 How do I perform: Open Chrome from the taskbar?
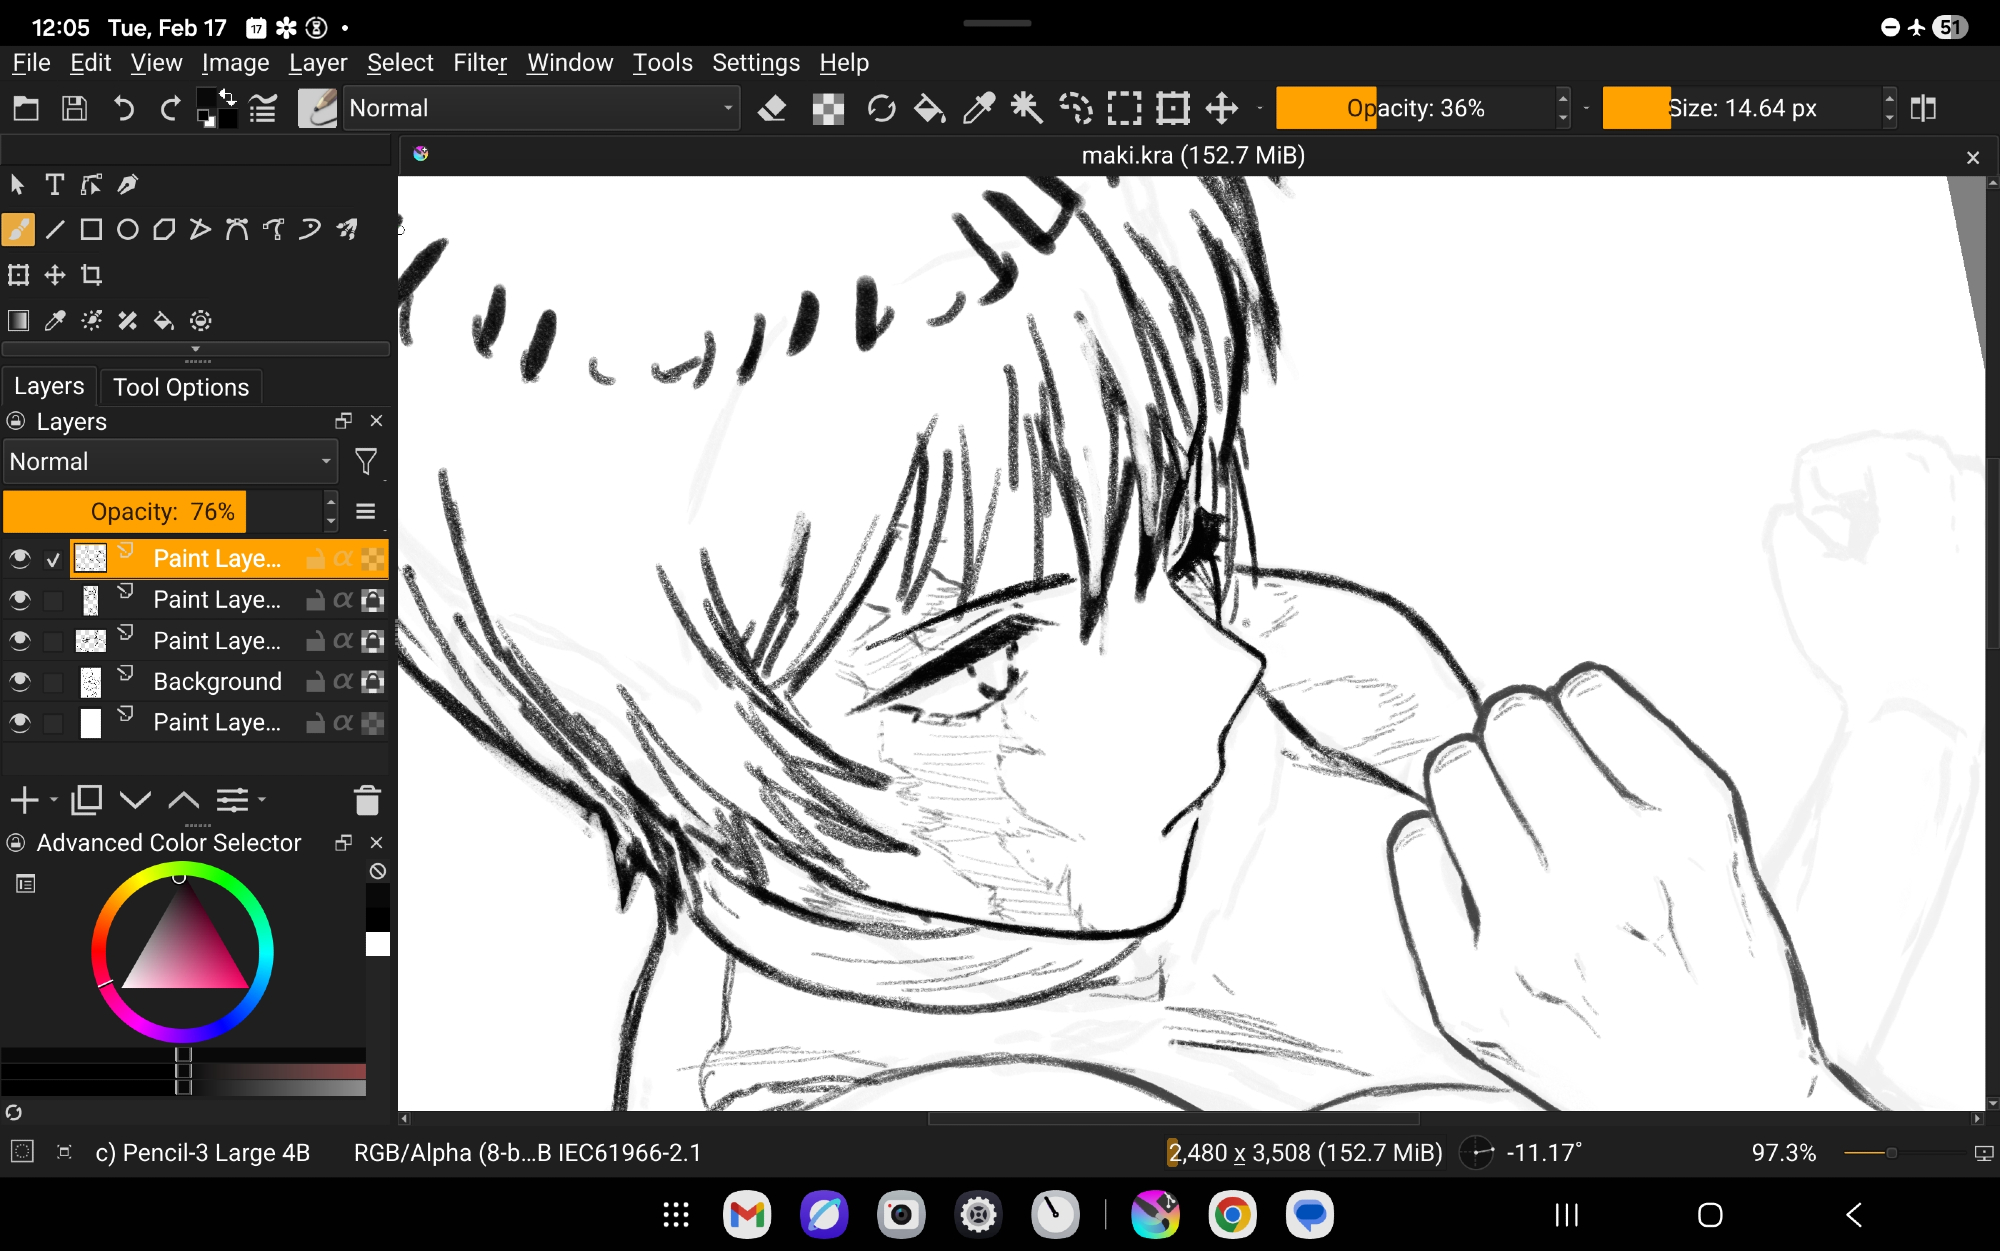(1232, 1215)
